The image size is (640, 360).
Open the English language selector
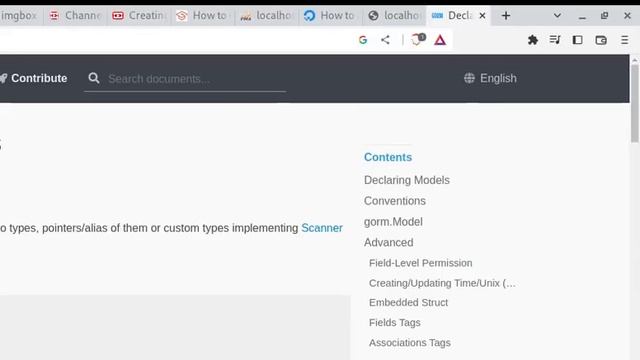[490, 78]
